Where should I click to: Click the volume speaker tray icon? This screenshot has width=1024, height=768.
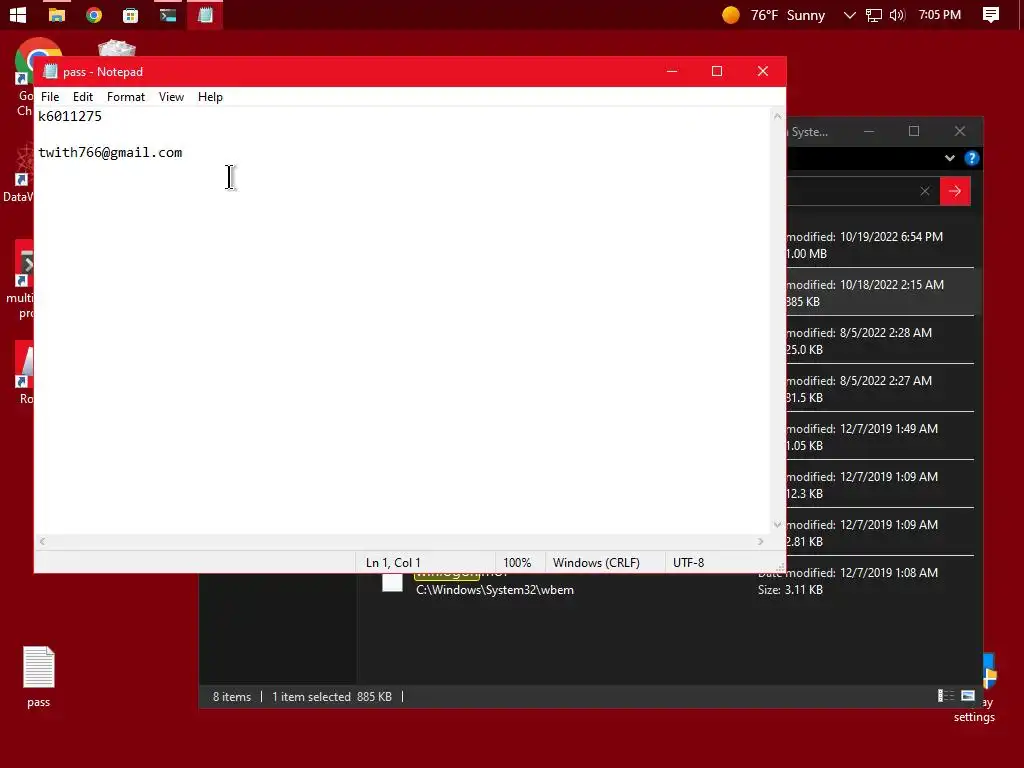click(897, 14)
